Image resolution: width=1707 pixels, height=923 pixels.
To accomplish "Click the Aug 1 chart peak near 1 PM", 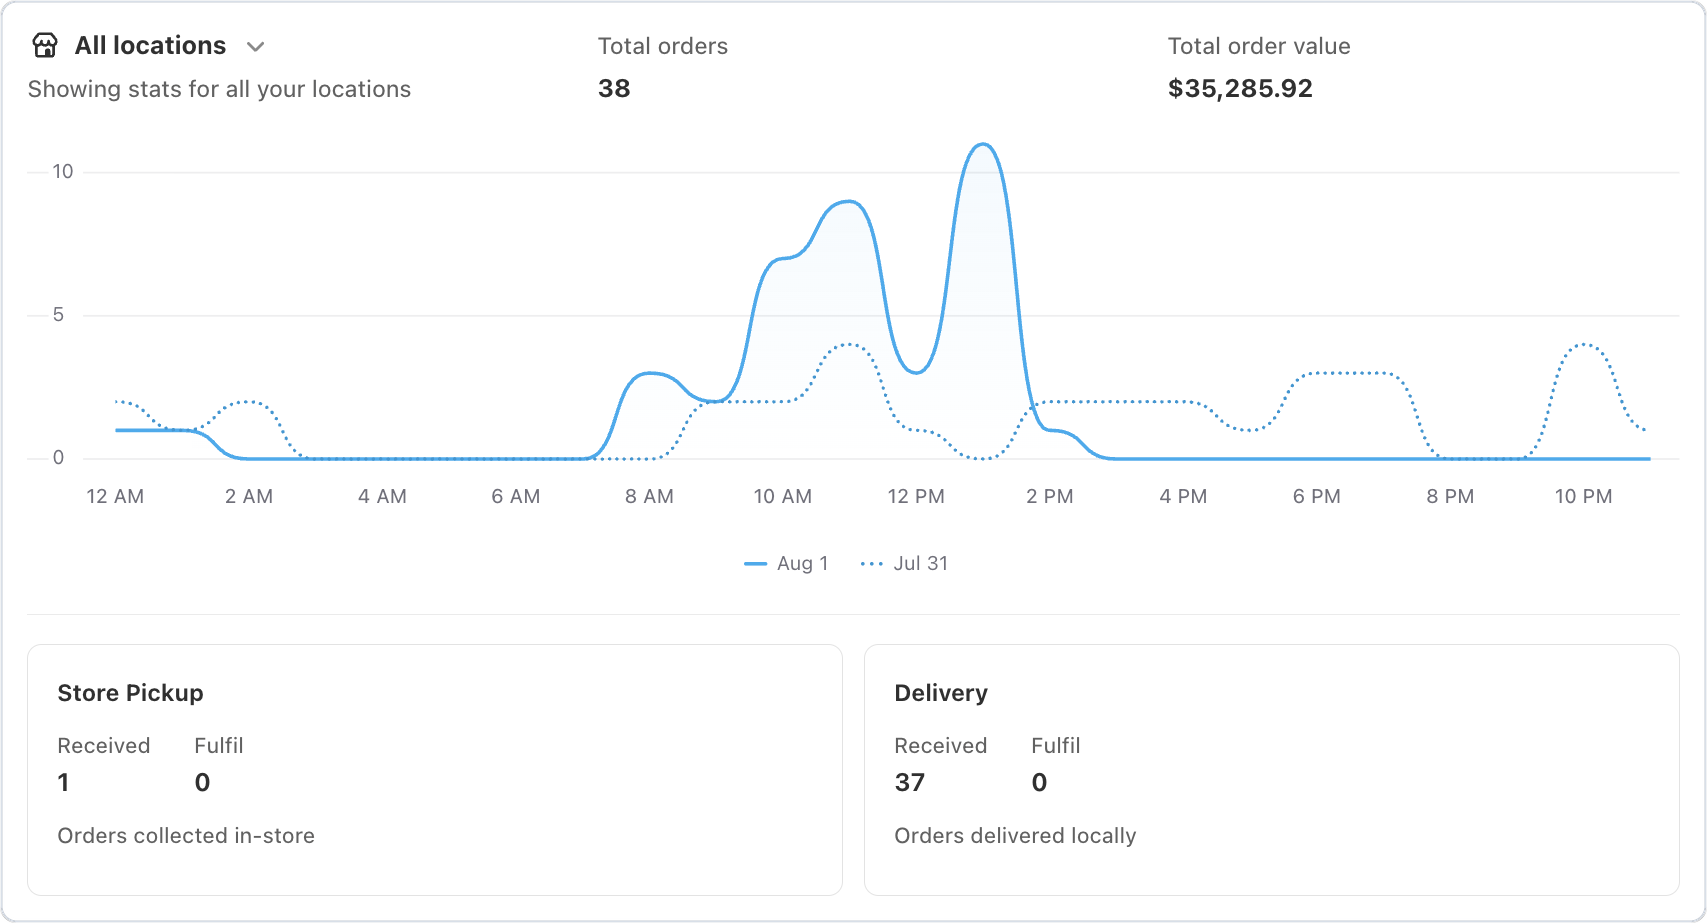I will [983, 145].
